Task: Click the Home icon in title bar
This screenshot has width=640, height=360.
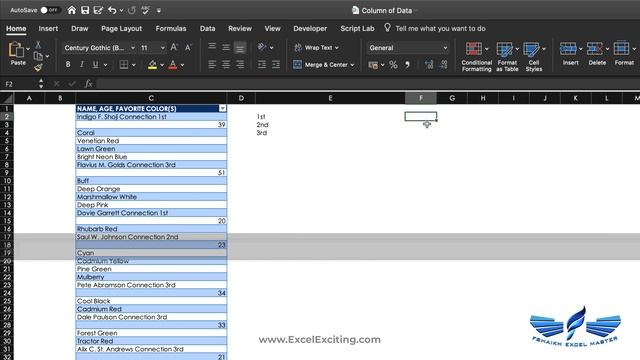Action: 72,10
